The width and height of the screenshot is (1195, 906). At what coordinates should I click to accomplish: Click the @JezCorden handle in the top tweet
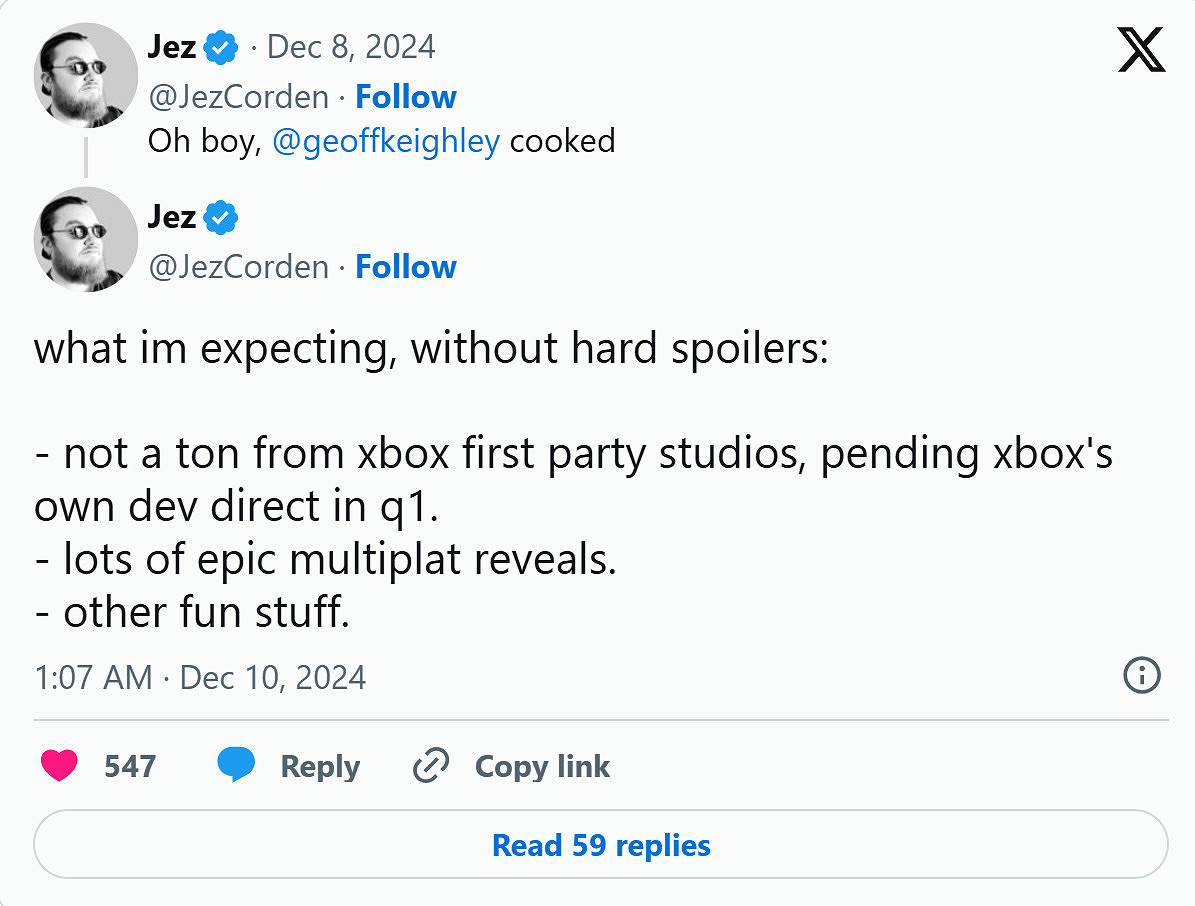(x=237, y=96)
